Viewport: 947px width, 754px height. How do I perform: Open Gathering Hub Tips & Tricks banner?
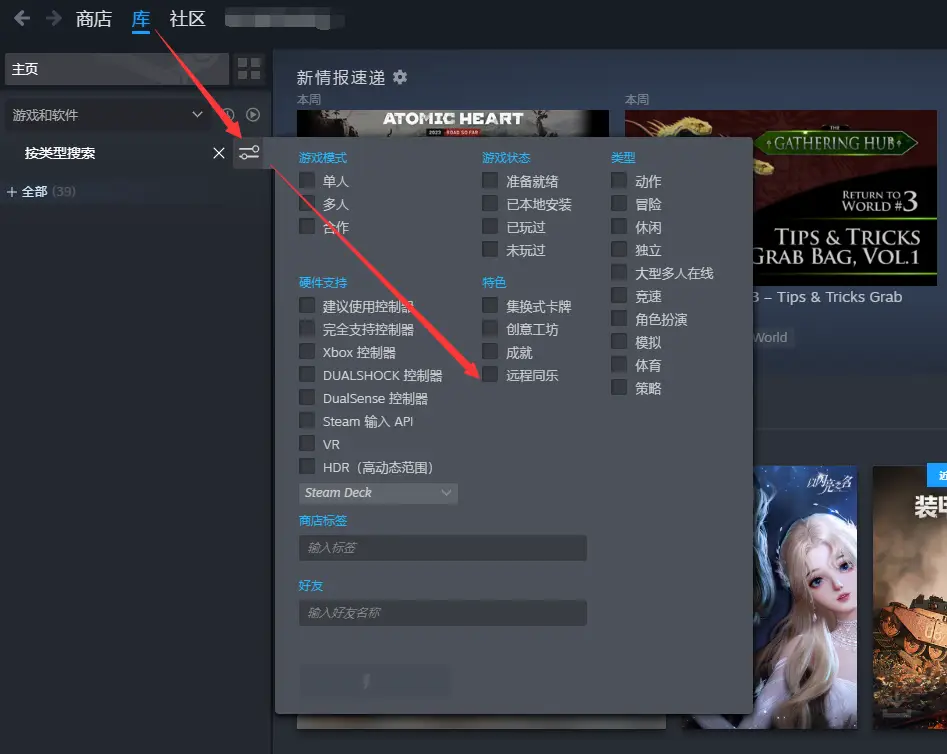(x=844, y=198)
